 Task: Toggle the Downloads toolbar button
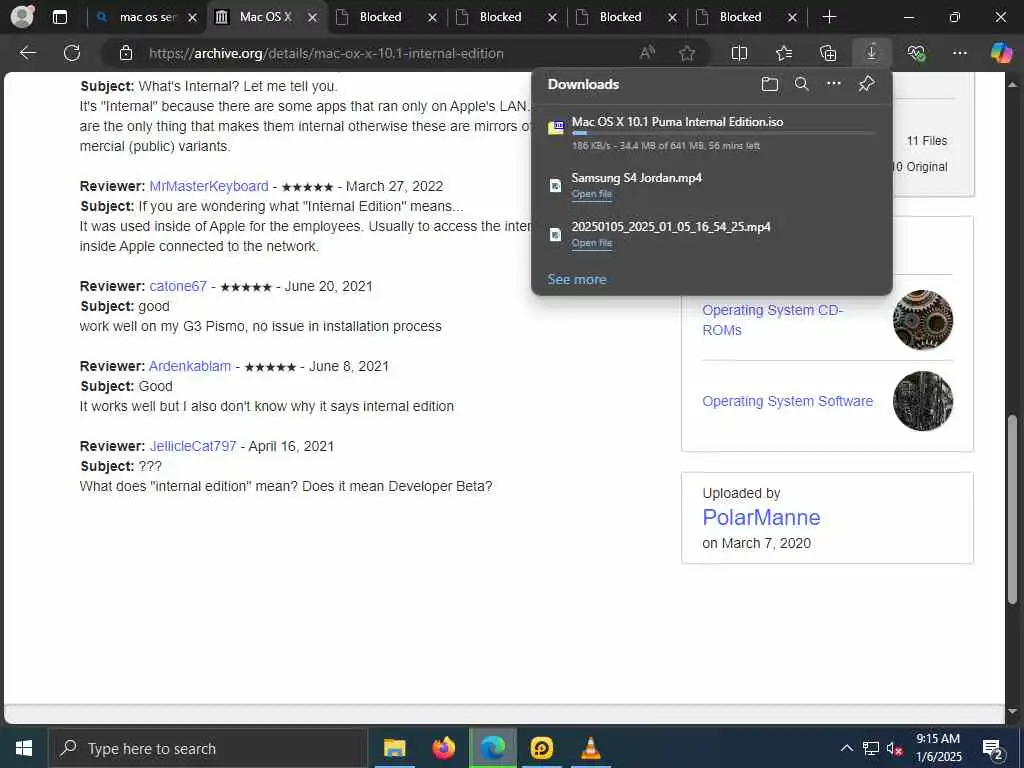pos(872,52)
